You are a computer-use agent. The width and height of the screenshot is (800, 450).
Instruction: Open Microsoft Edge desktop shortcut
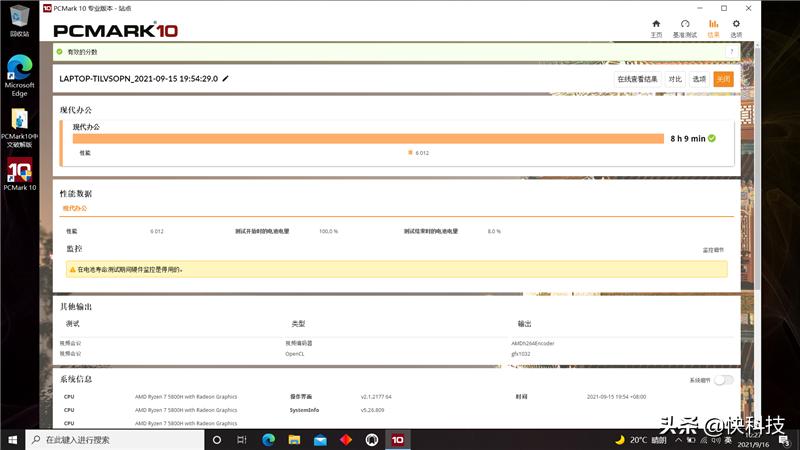click(x=19, y=75)
